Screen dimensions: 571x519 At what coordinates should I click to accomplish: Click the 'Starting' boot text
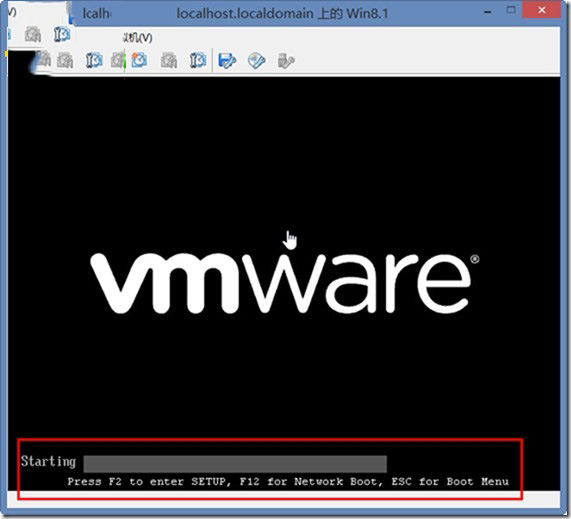point(48,461)
